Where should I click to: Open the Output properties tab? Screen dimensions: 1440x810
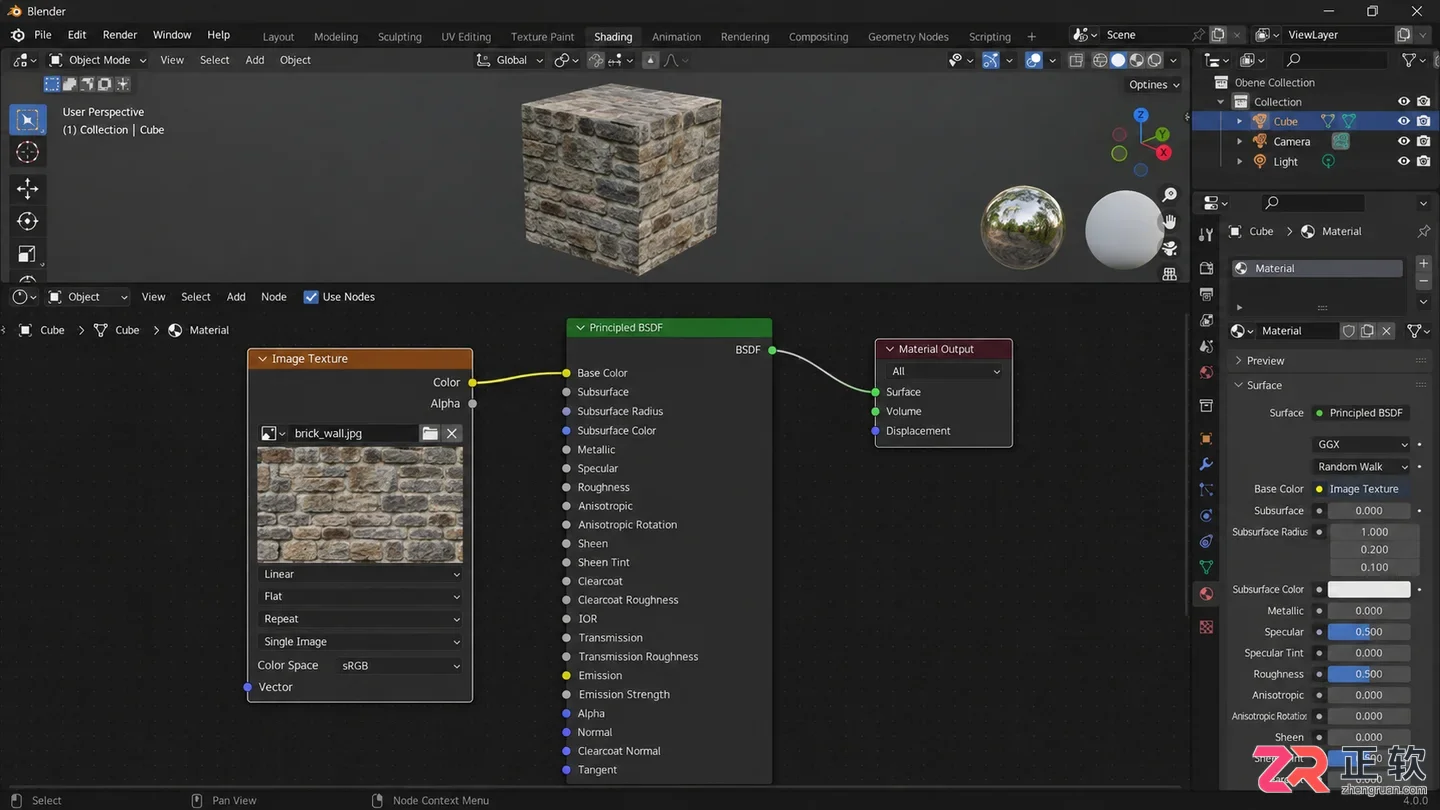point(1206,294)
